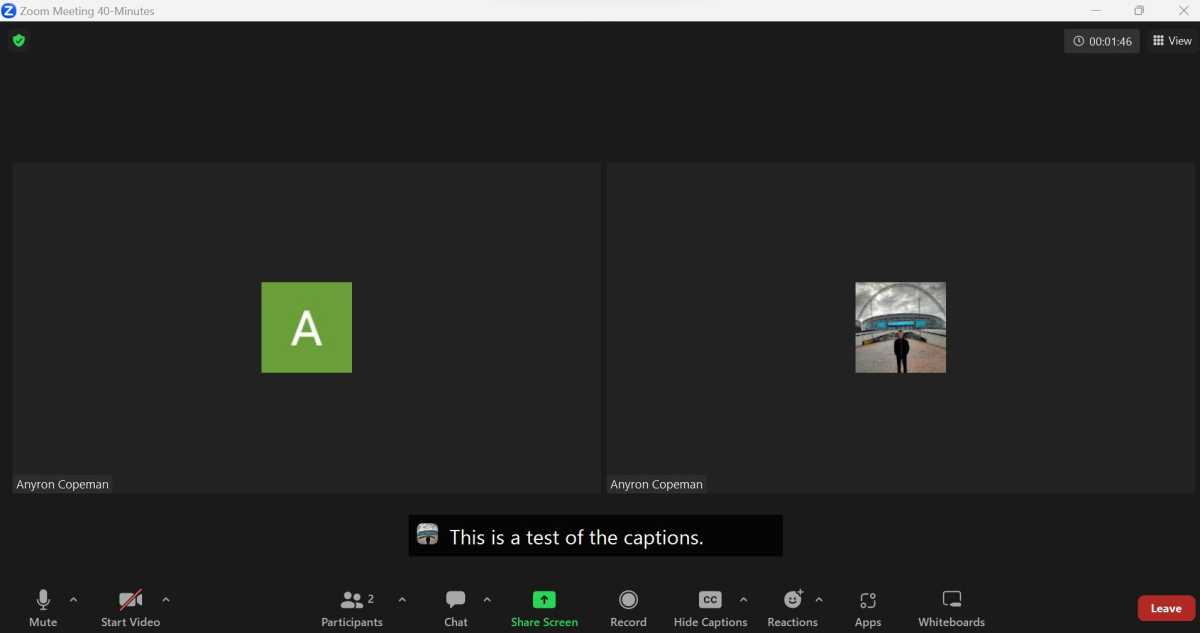
Task: Expand audio options arrow beside Mute
Action: (x=73, y=600)
